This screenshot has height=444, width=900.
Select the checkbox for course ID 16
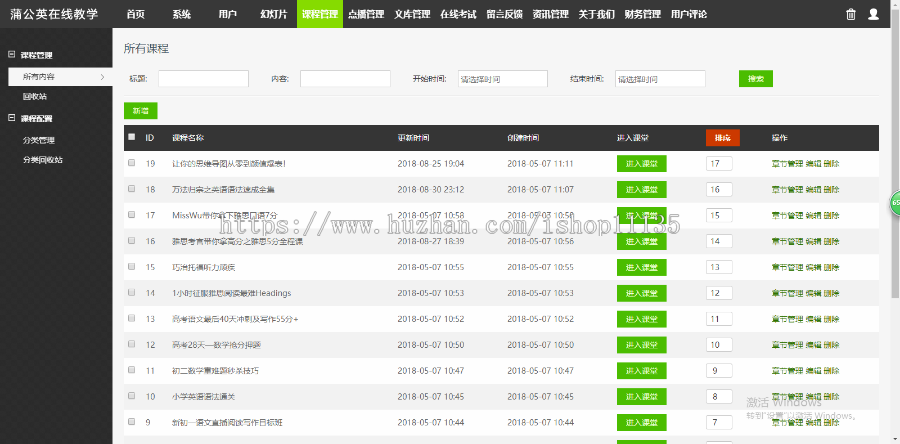(131, 241)
